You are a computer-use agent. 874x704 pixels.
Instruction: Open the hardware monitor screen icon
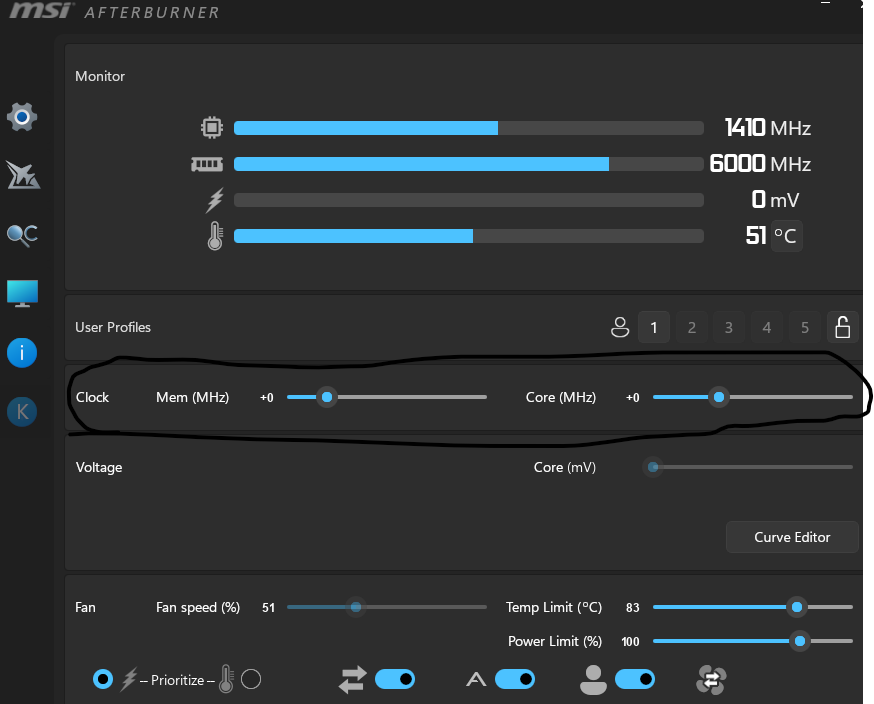point(22,294)
